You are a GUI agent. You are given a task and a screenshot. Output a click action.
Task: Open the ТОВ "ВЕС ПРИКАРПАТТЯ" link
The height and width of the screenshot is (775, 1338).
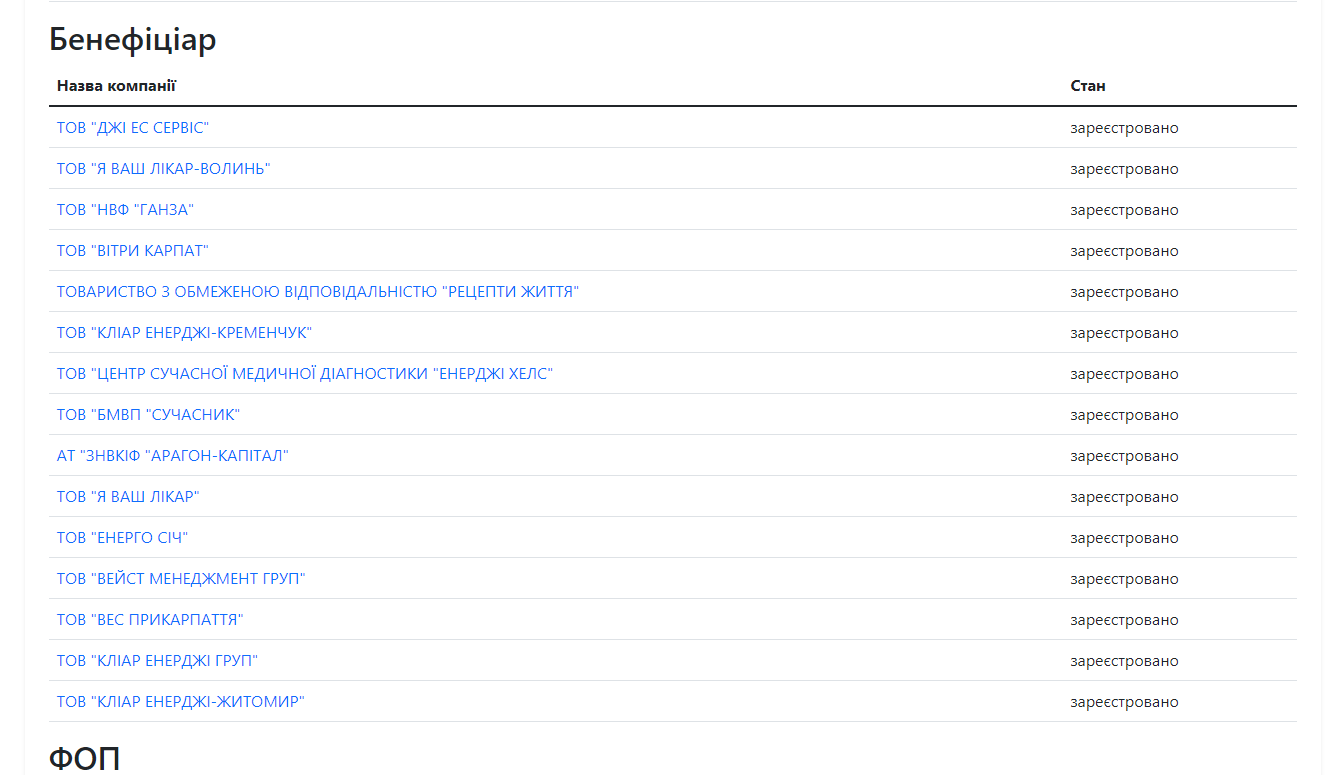point(150,620)
